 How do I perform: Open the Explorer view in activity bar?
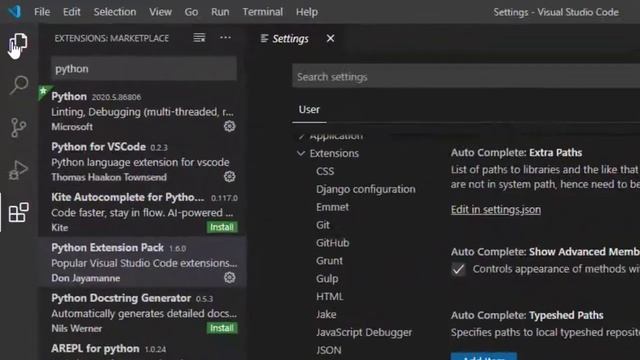coord(18,43)
